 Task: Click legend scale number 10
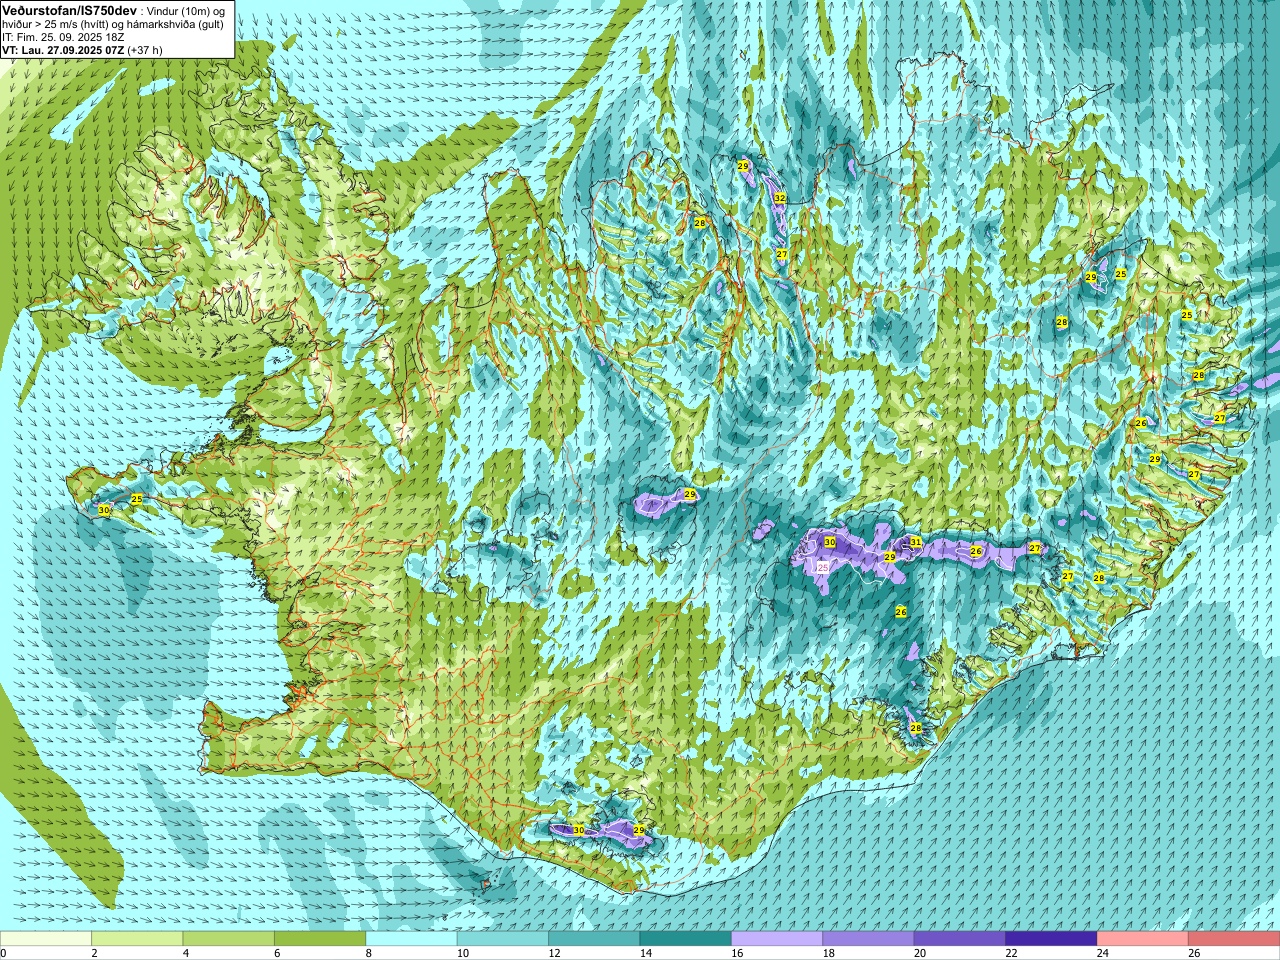[x=462, y=953]
